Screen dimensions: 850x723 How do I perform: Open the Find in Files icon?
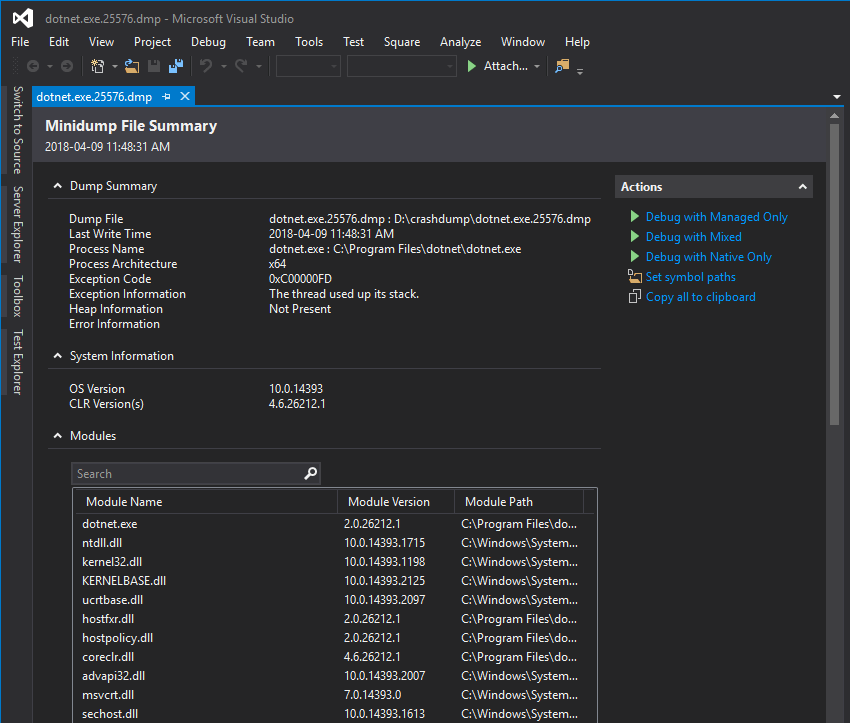pyautogui.click(x=565, y=66)
